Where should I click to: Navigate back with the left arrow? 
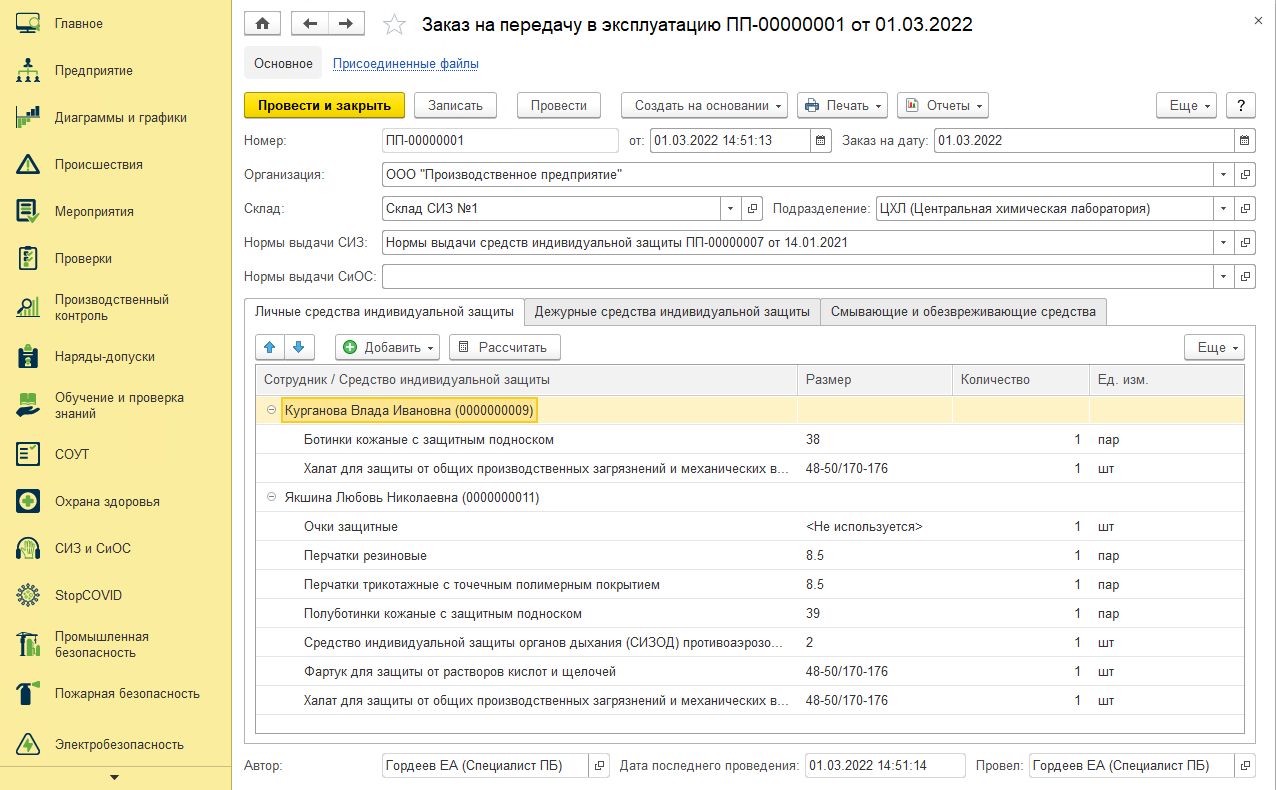coord(310,23)
